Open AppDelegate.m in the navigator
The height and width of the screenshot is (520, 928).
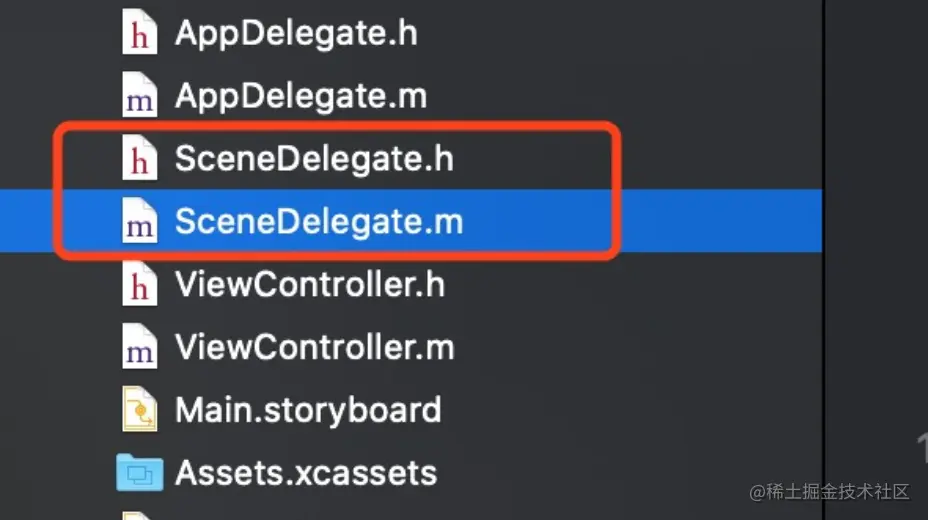pyautogui.click(x=300, y=97)
